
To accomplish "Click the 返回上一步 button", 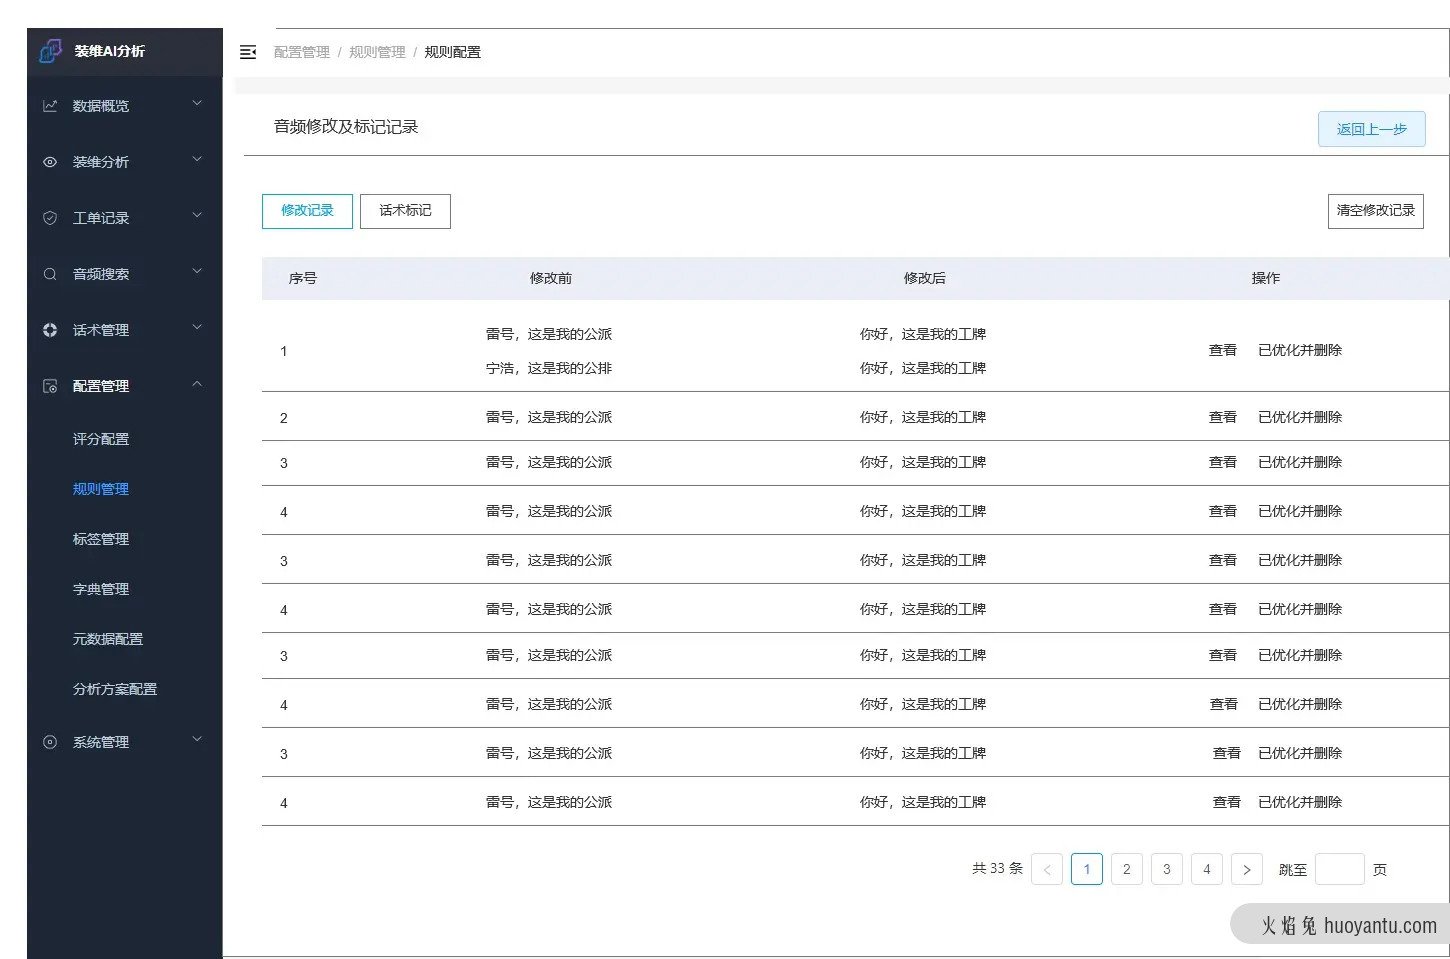I will click(x=1372, y=129).
